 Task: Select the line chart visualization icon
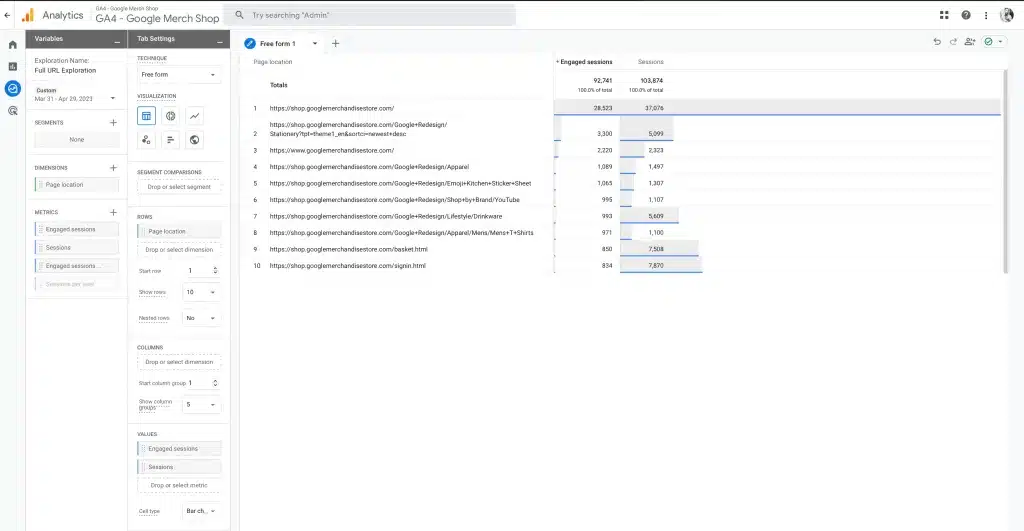point(195,116)
